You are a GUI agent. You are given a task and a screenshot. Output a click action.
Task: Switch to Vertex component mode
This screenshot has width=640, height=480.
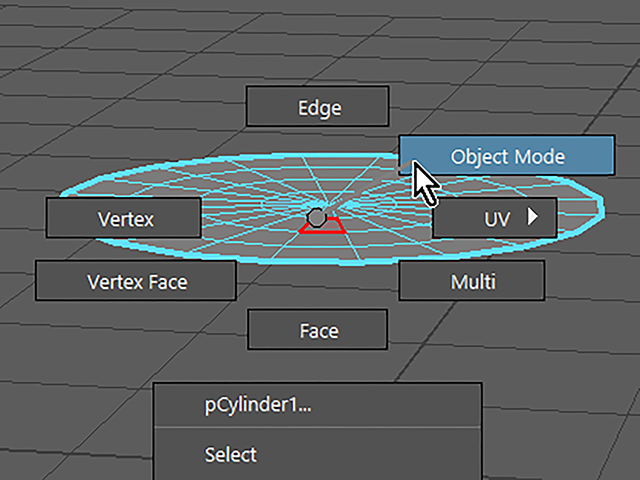pos(124,218)
